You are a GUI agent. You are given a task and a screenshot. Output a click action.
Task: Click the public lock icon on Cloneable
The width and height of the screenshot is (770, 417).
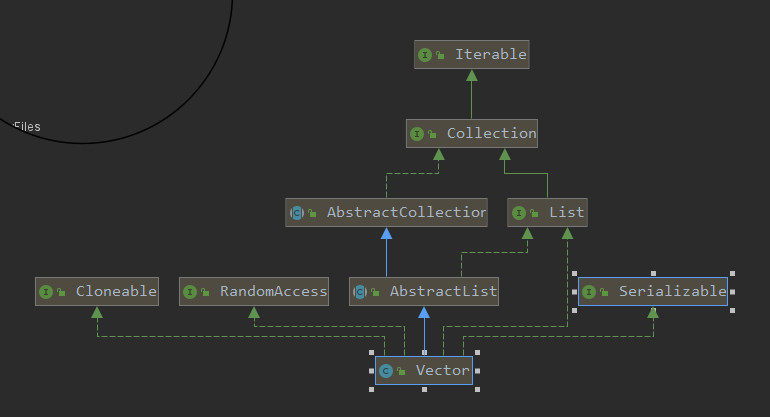click(61, 293)
